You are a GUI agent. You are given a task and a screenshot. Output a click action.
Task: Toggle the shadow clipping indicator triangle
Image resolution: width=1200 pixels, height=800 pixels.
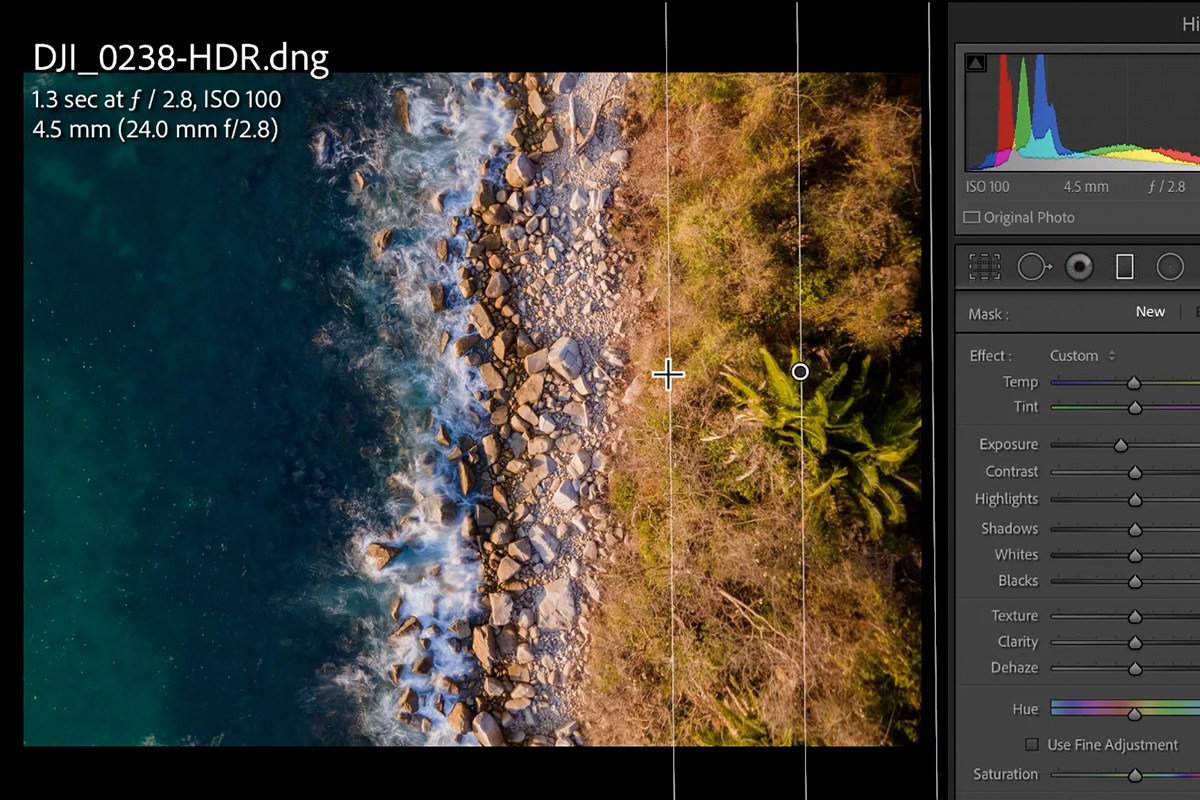pos(976,63)
